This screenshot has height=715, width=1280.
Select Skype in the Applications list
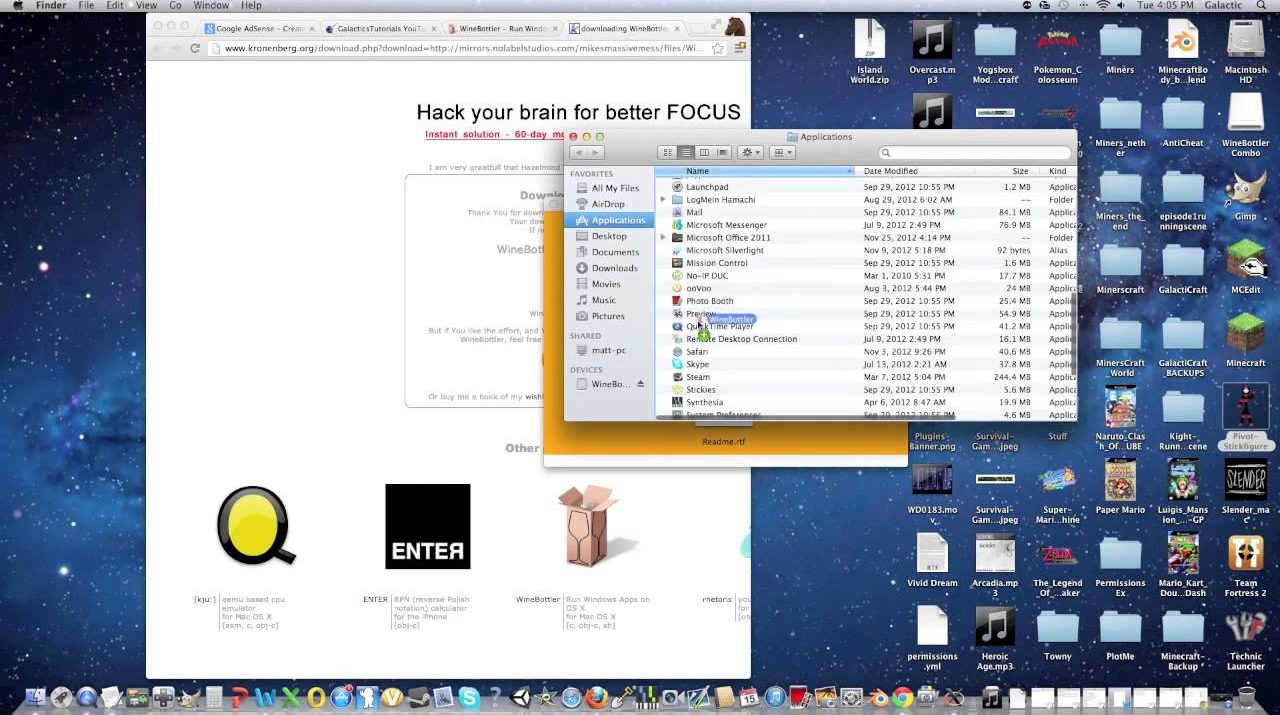(x=697, y=364)
